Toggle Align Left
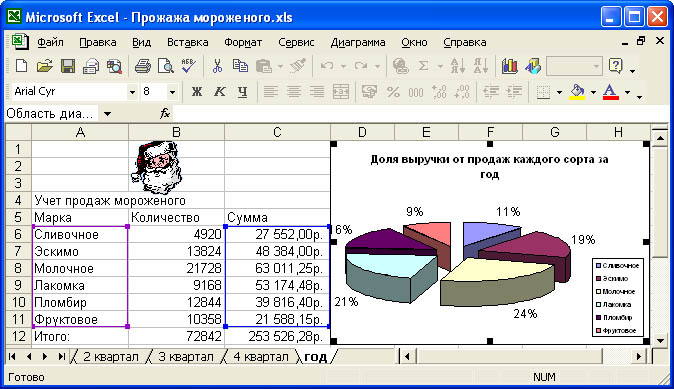674x389 pixels. tap(270, 92)
